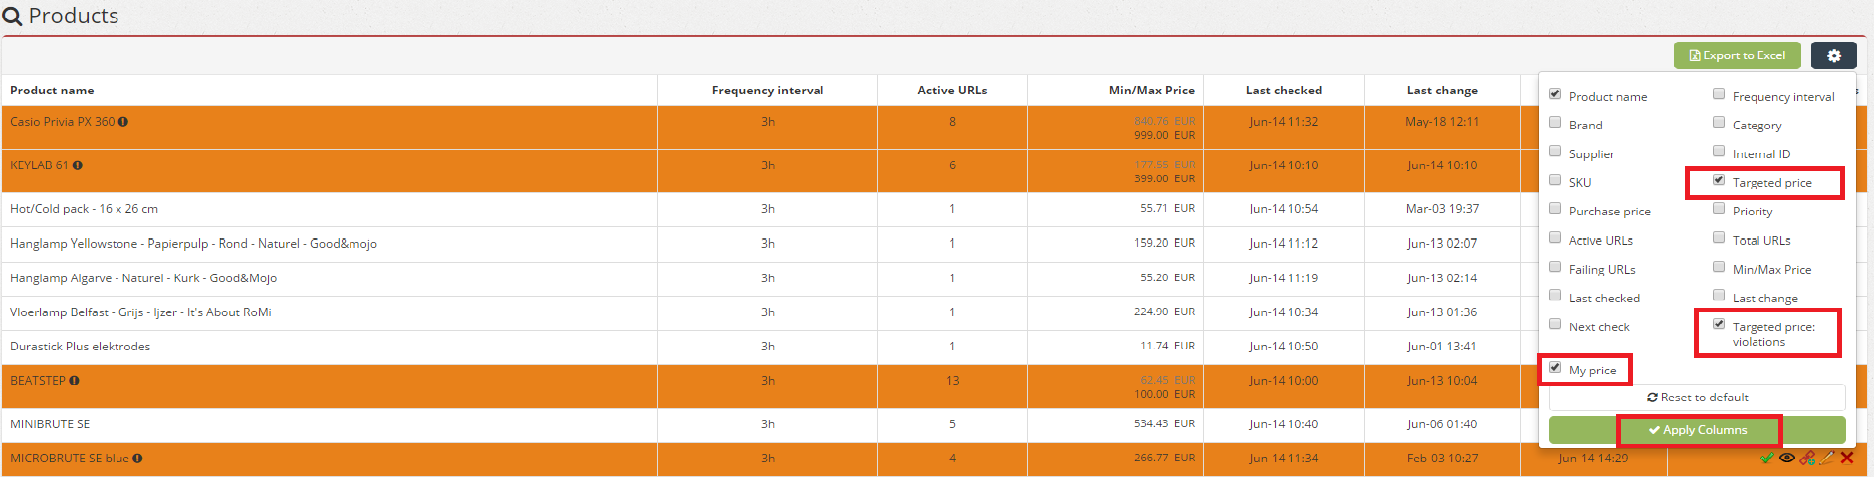Click info icon next to MICROBRUTE SE blue
Screen dimensions: 1874x477
(x=137, y=458)
